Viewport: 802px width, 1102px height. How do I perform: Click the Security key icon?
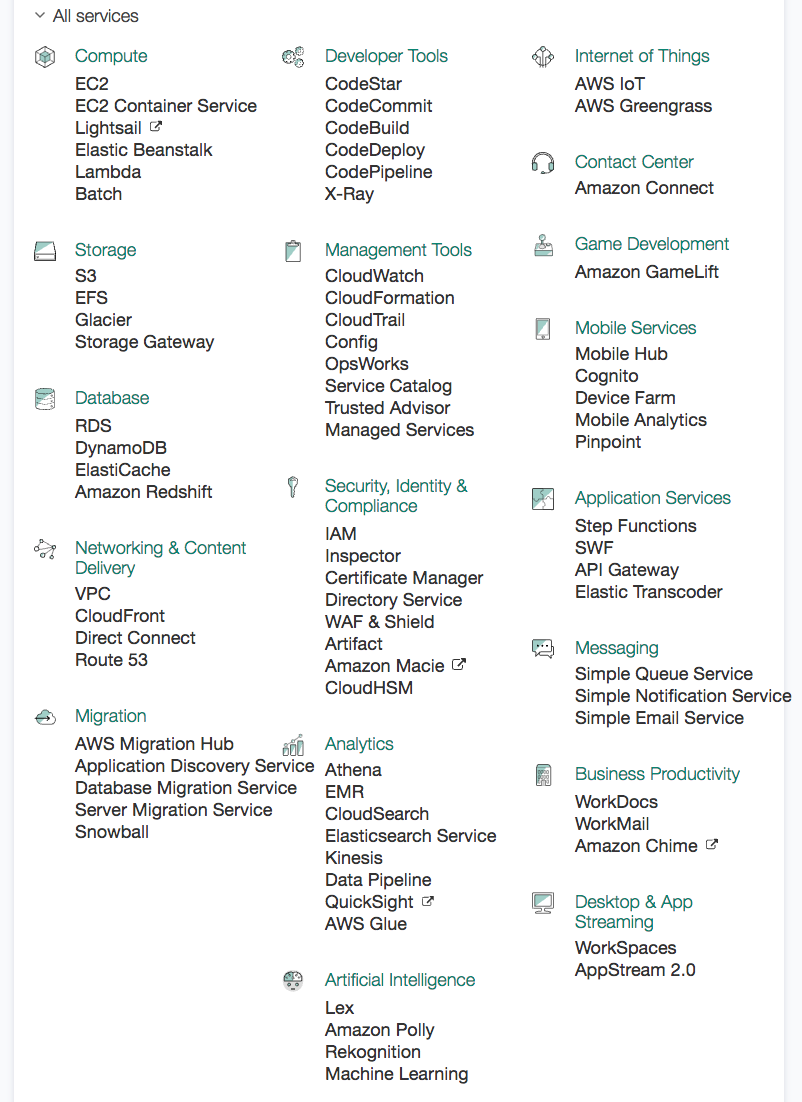(293, 487)
